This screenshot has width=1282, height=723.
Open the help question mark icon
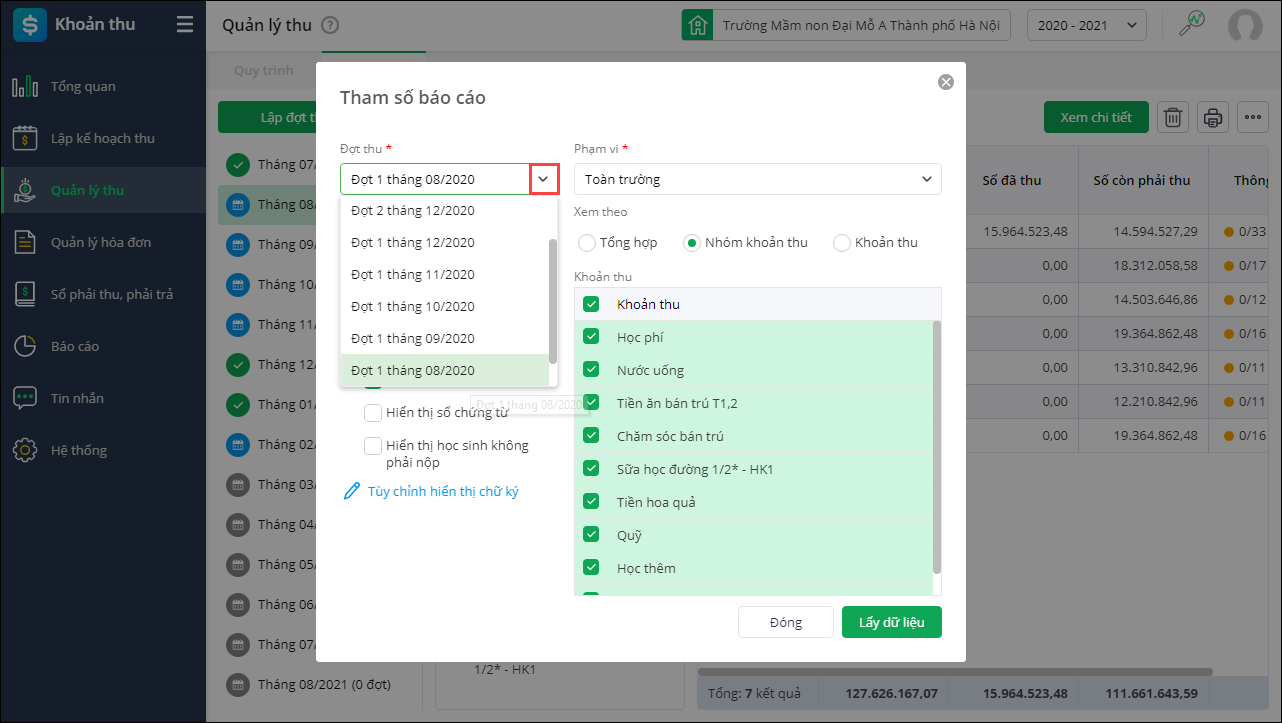tap(331, 26)
